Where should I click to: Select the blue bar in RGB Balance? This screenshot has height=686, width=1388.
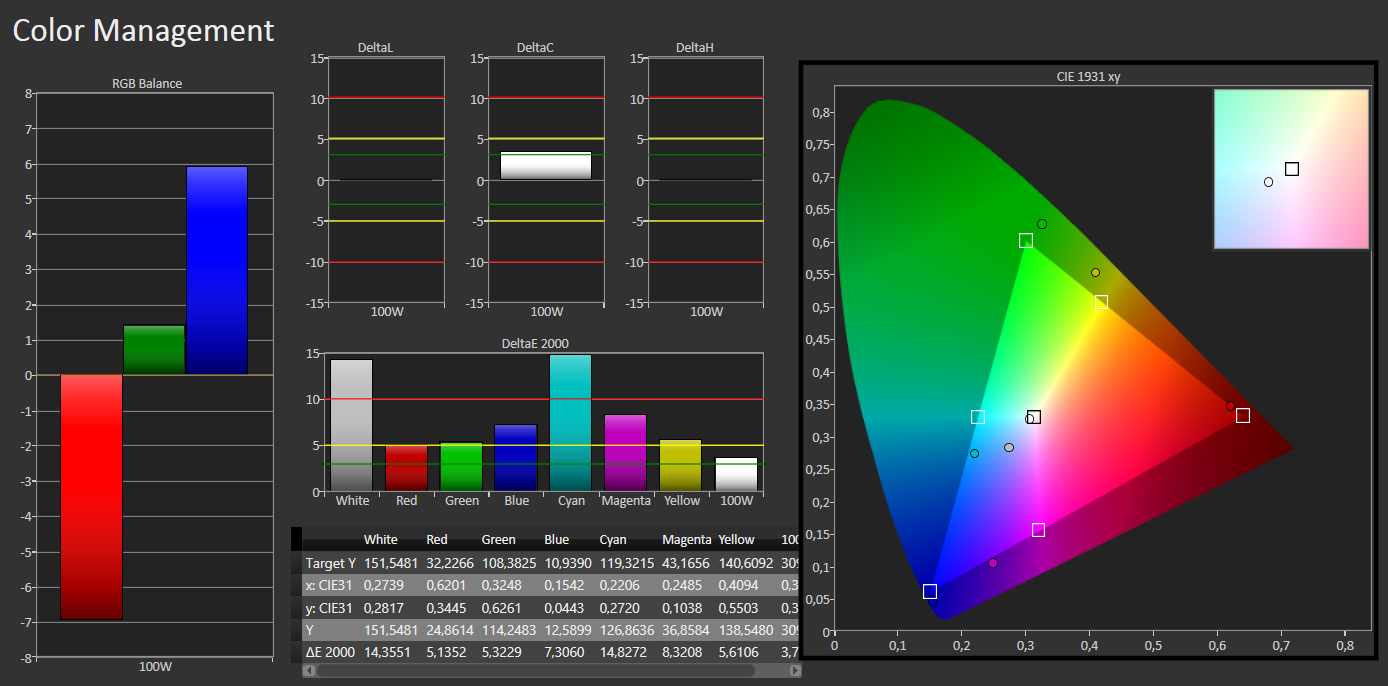[x=217, y=270]
